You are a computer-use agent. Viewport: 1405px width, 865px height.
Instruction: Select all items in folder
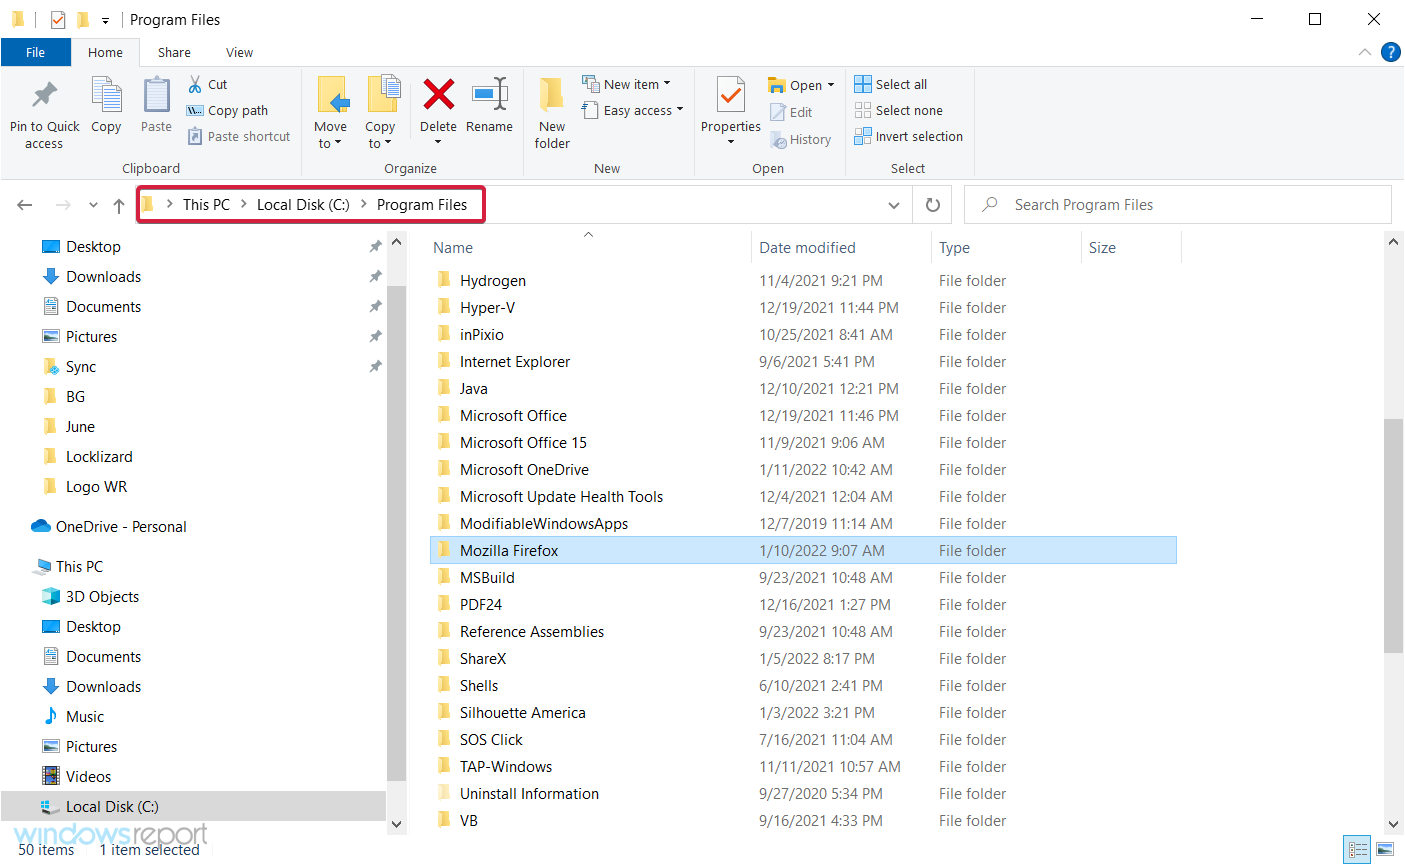tap(891, 85)
